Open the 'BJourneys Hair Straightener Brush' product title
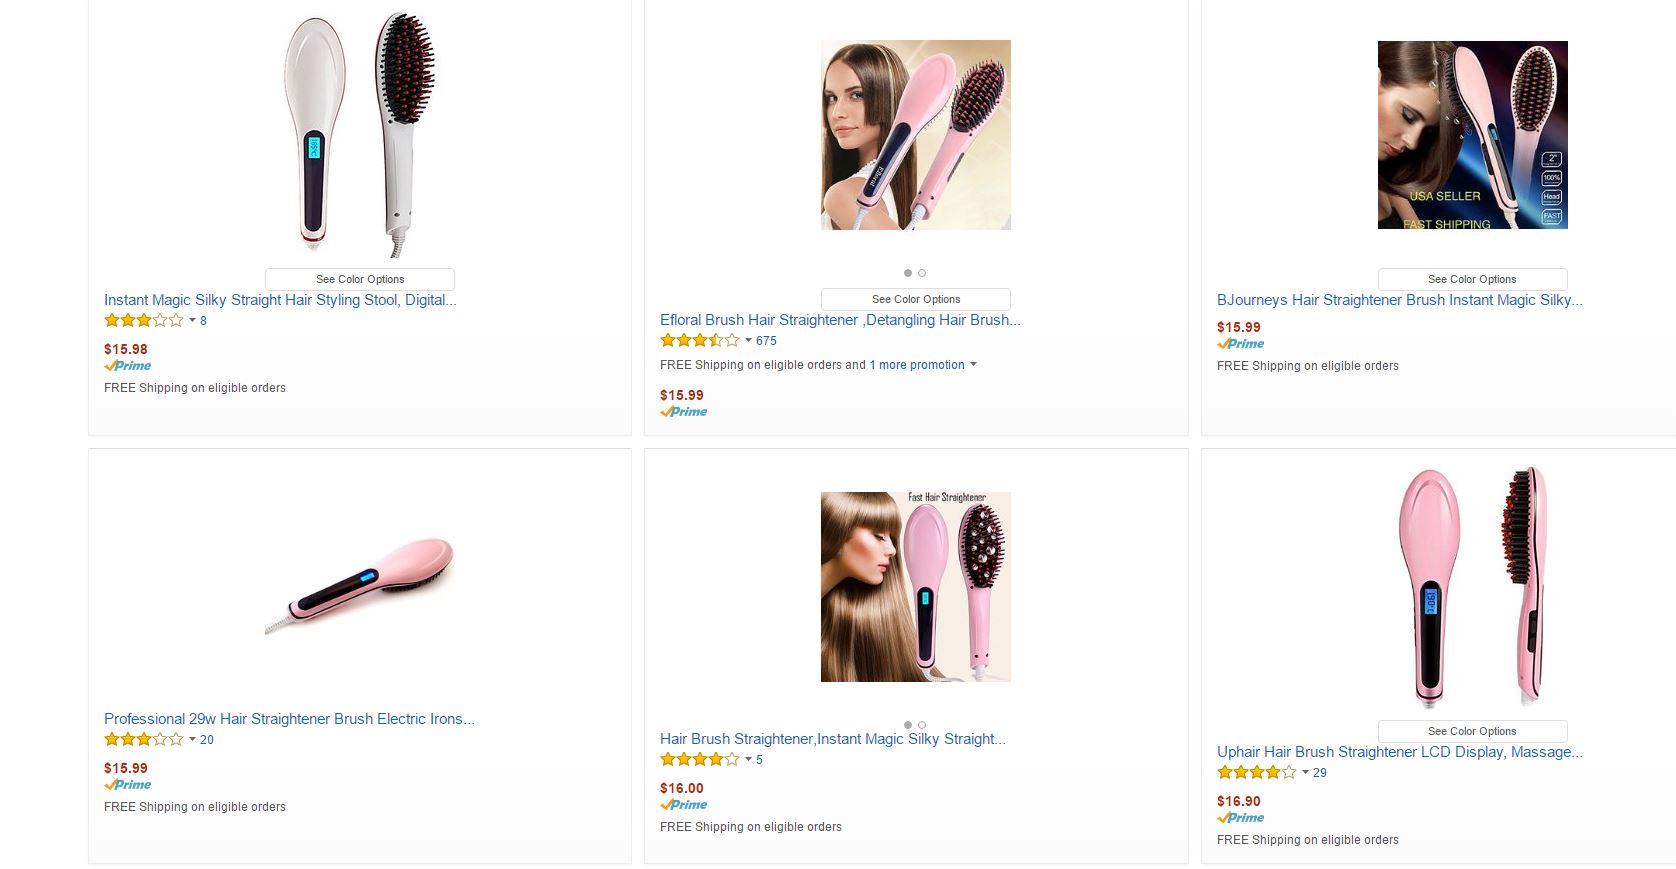 (x=1399, y=300)
